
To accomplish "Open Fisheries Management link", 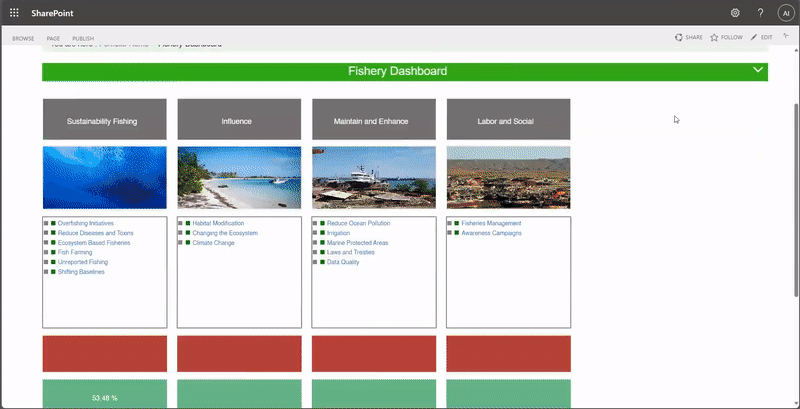I will pos(491,223).
